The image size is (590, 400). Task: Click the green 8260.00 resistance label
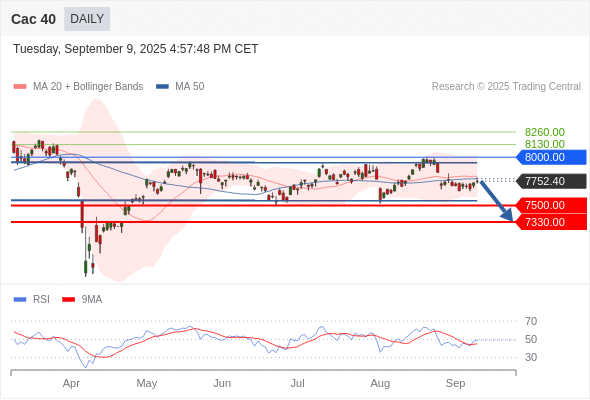click(544, 132)
